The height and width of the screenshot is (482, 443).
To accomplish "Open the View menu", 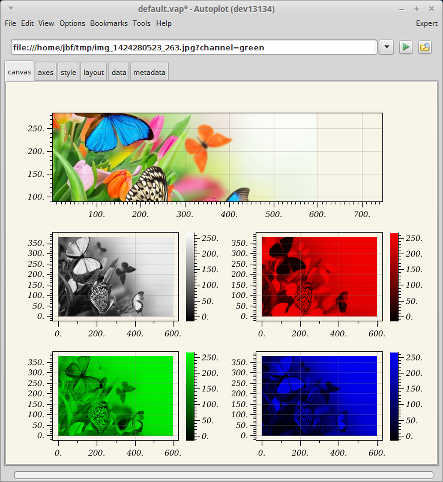I will tap(46, 23).
